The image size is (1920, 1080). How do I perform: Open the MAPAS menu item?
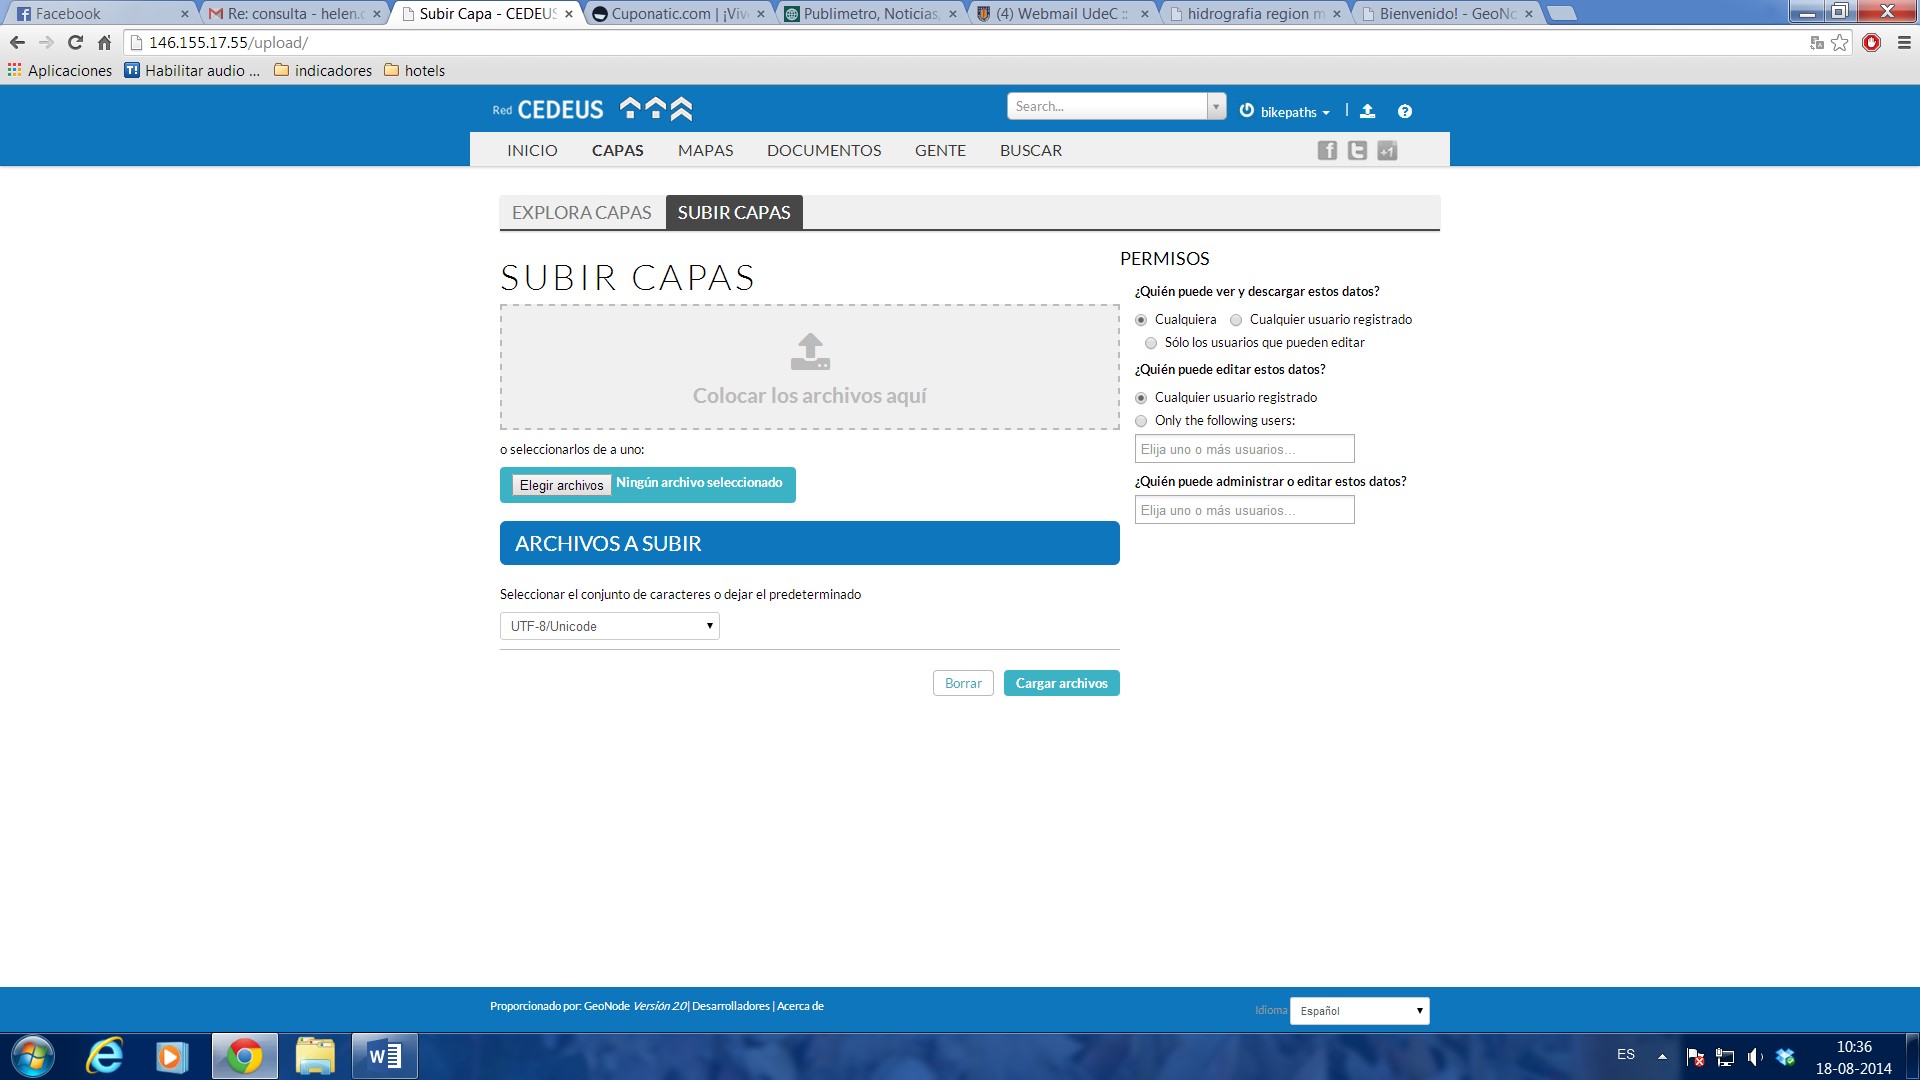(x=705, y=150)
